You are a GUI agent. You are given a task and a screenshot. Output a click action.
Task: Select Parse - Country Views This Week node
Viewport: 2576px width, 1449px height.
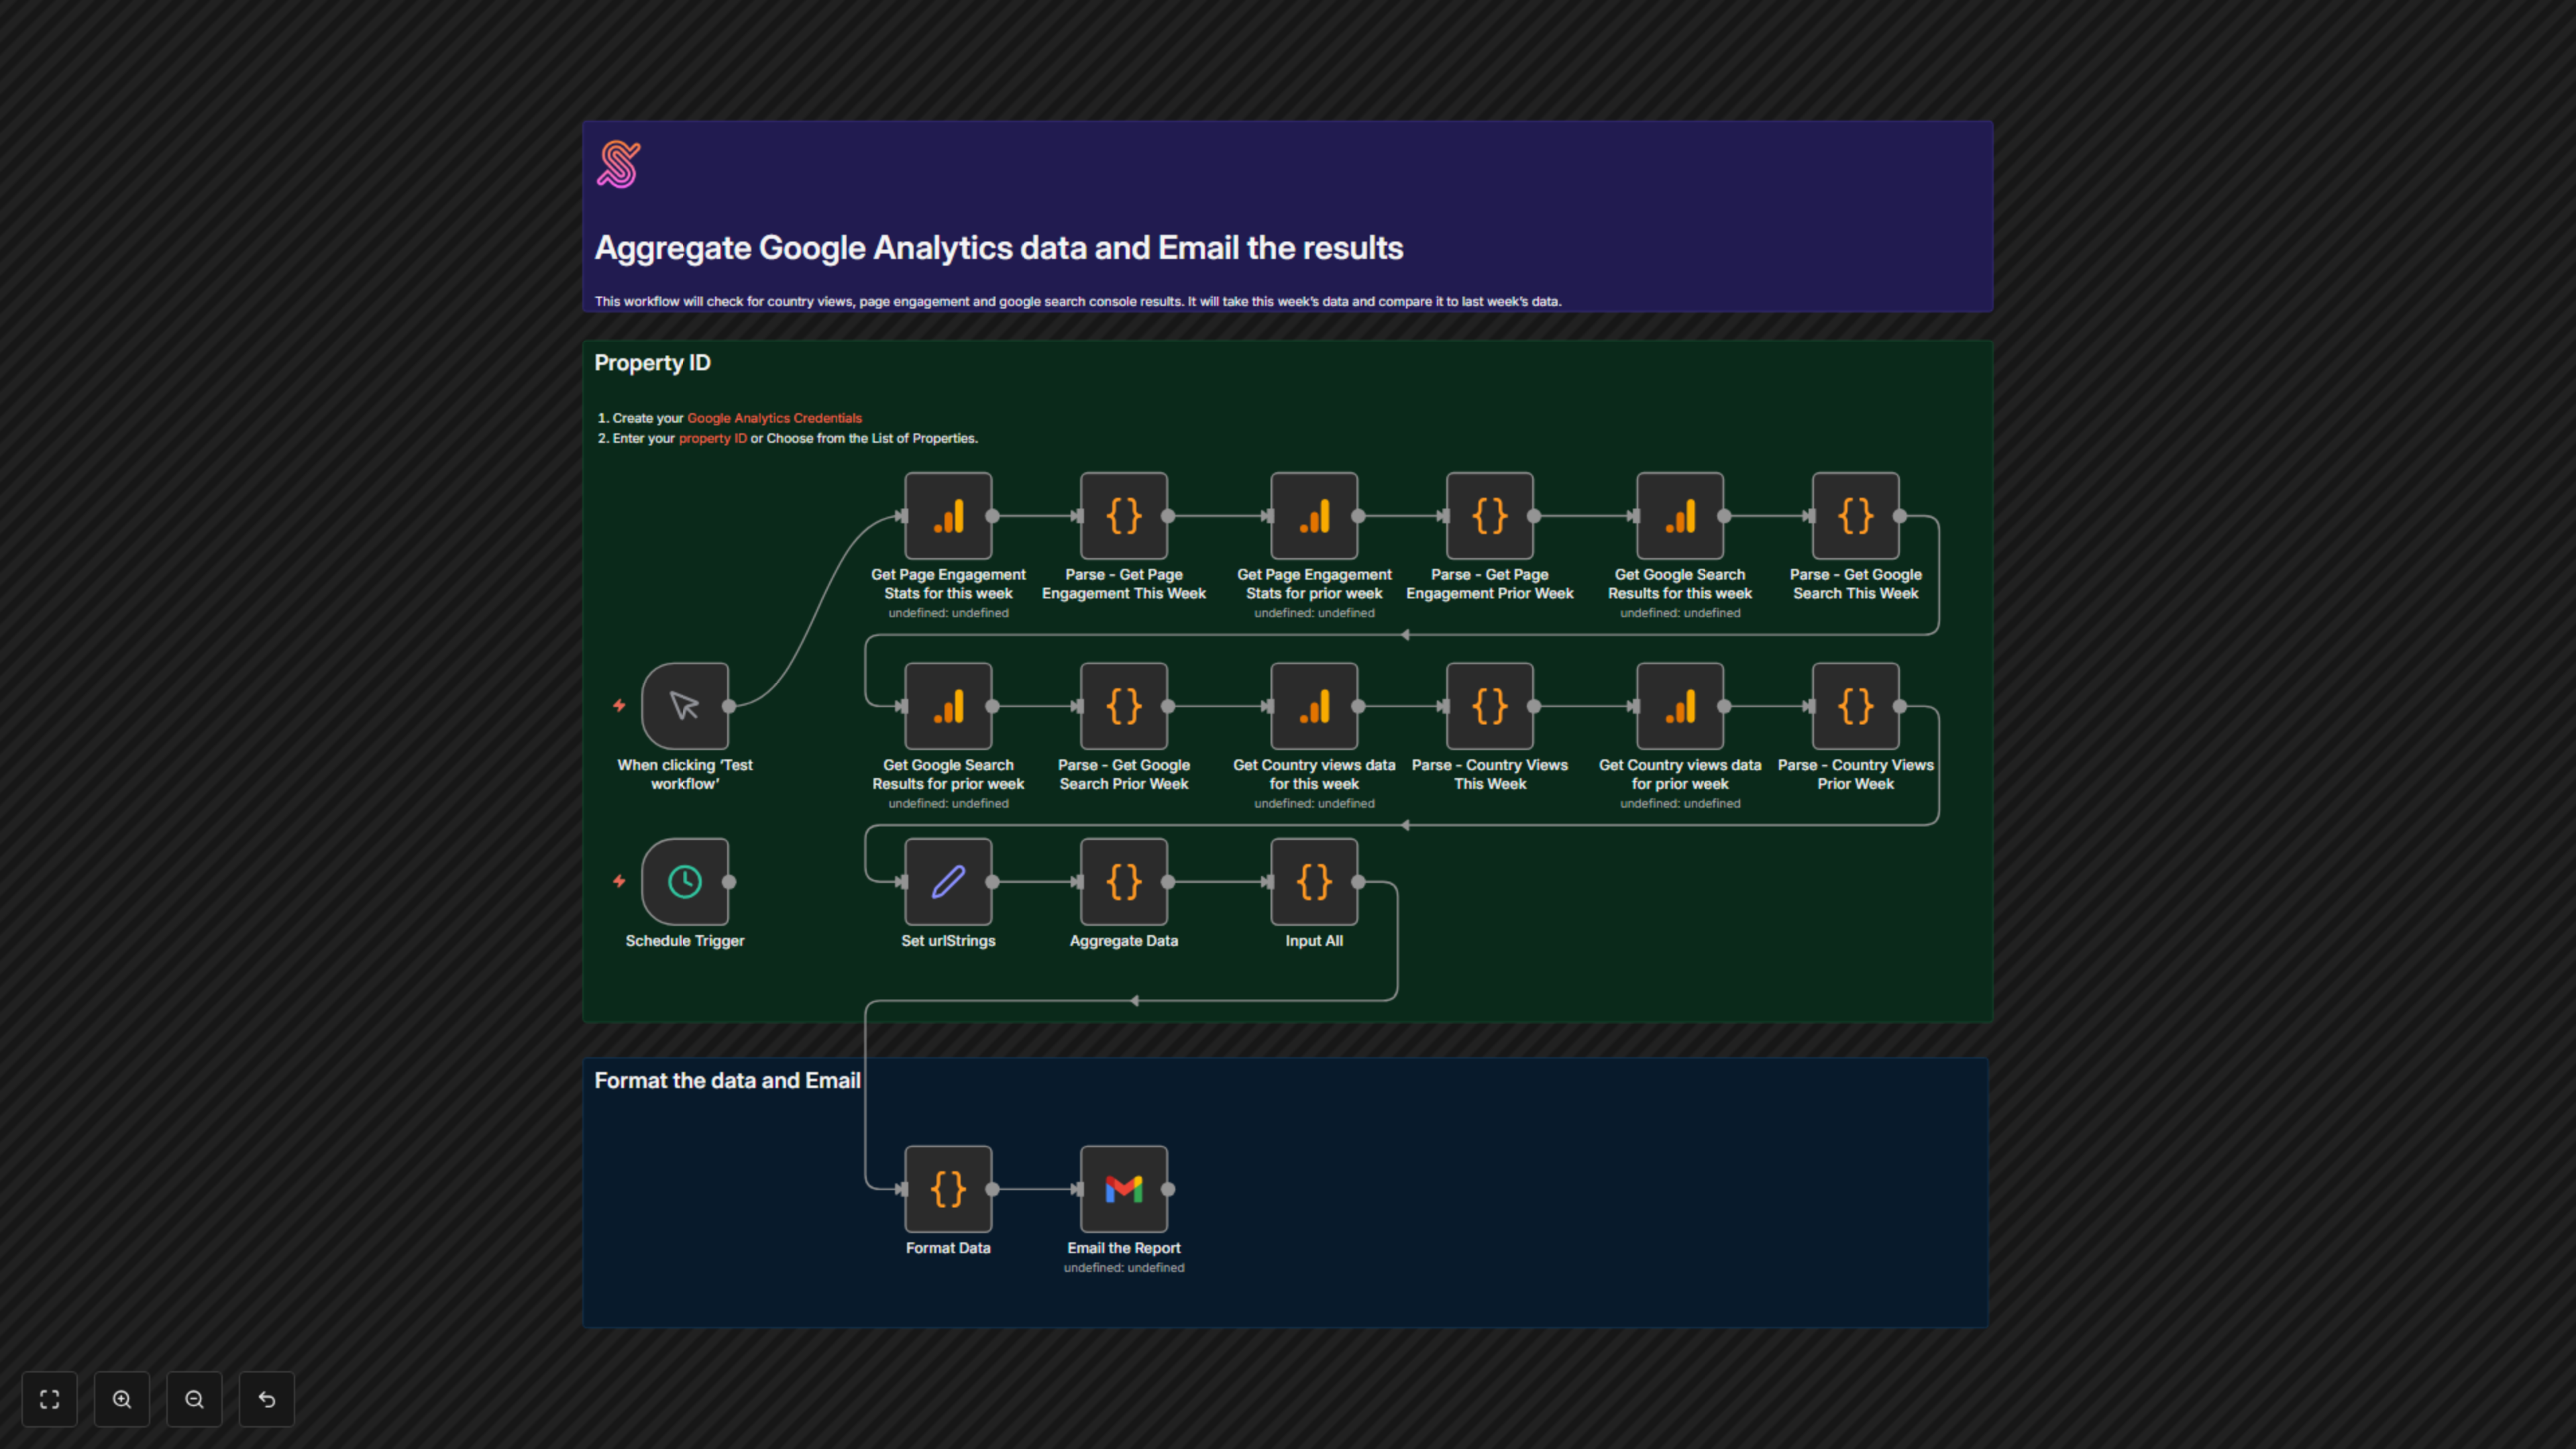(1490, 706)
